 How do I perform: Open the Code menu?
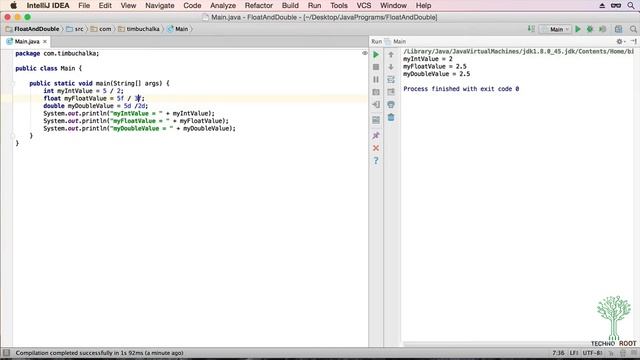click(x=192, y=6)
